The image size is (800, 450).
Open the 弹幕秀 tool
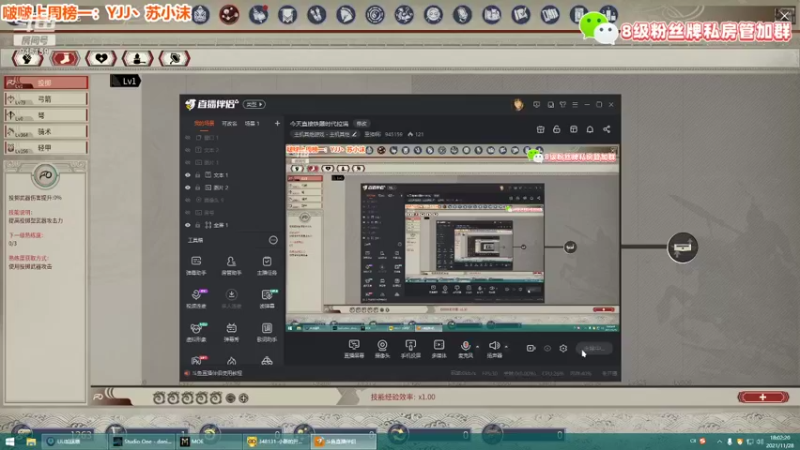231,332
